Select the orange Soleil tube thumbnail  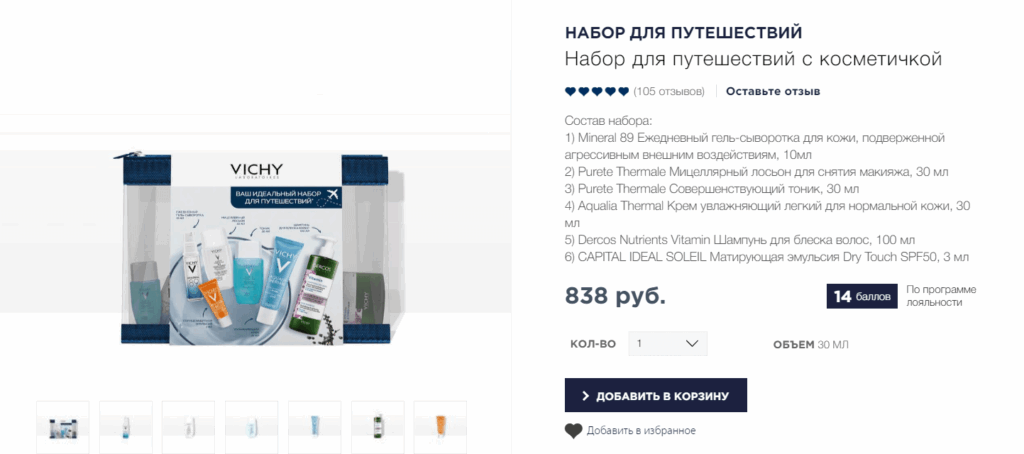[x=441, y=427]
